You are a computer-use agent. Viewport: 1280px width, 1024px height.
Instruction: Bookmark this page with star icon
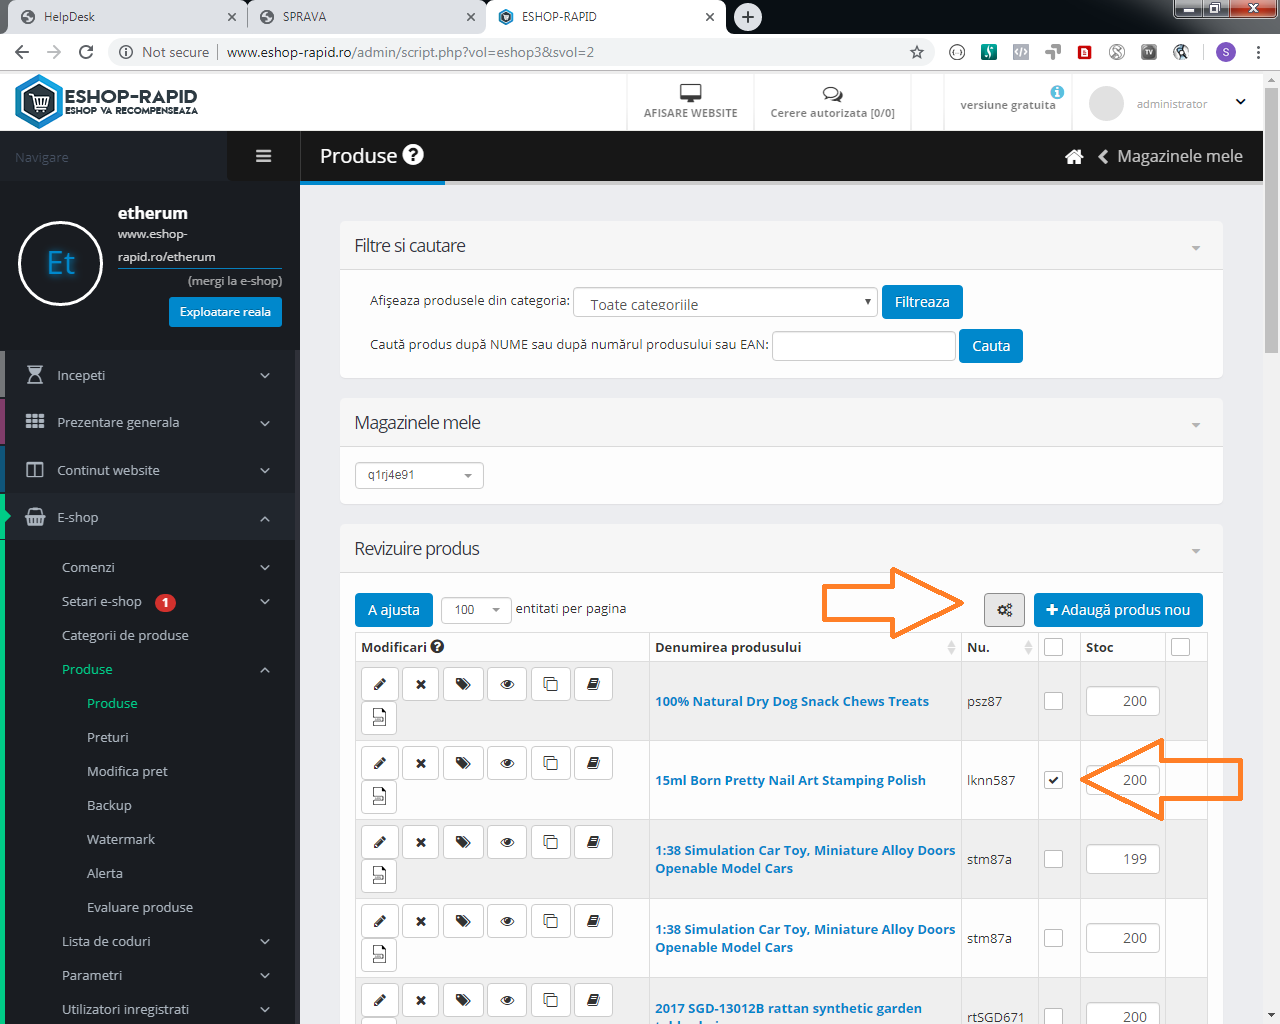click(916, 52)
